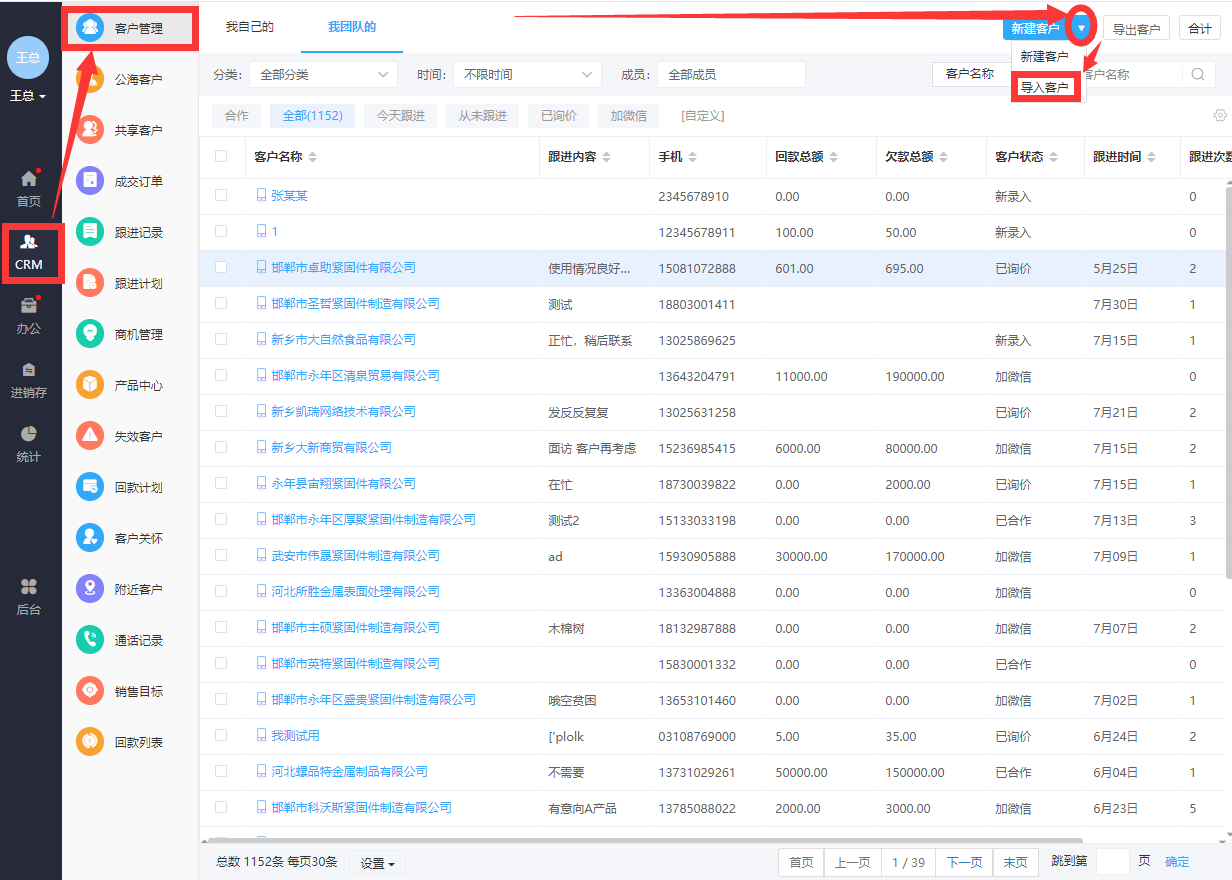Click the 导出客户 button
The image size is (1232, 880).
[x=1136, y=29]
